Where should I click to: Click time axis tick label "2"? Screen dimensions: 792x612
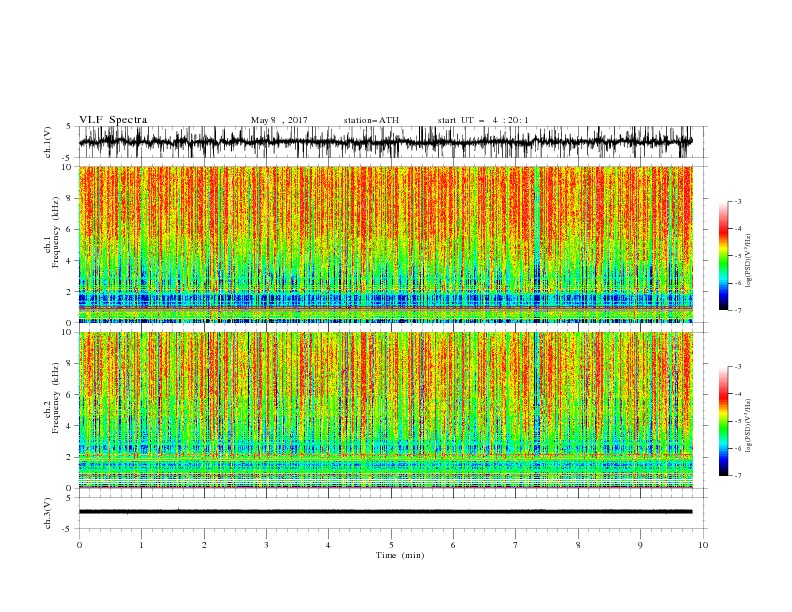[x=204, y=545]
